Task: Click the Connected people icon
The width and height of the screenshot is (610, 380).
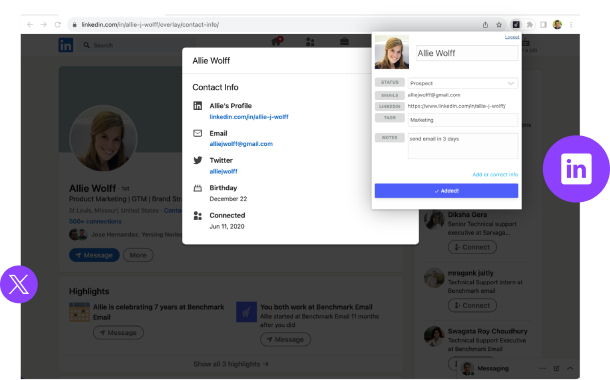Action: pos(198,215)
